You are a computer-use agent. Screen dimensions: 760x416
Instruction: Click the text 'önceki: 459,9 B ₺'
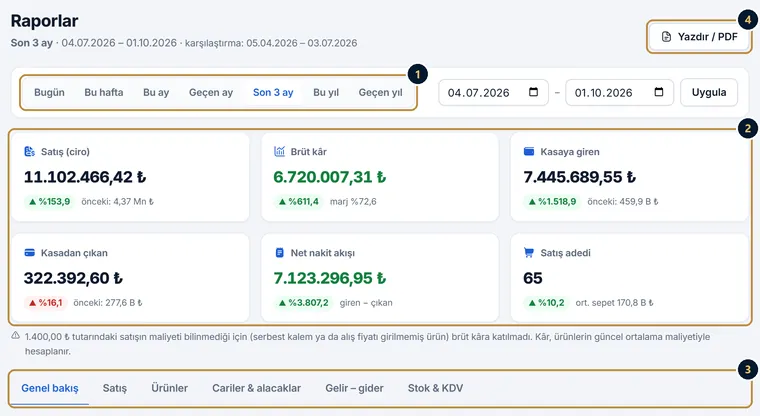pyautogui.click(x=623, y=202)
